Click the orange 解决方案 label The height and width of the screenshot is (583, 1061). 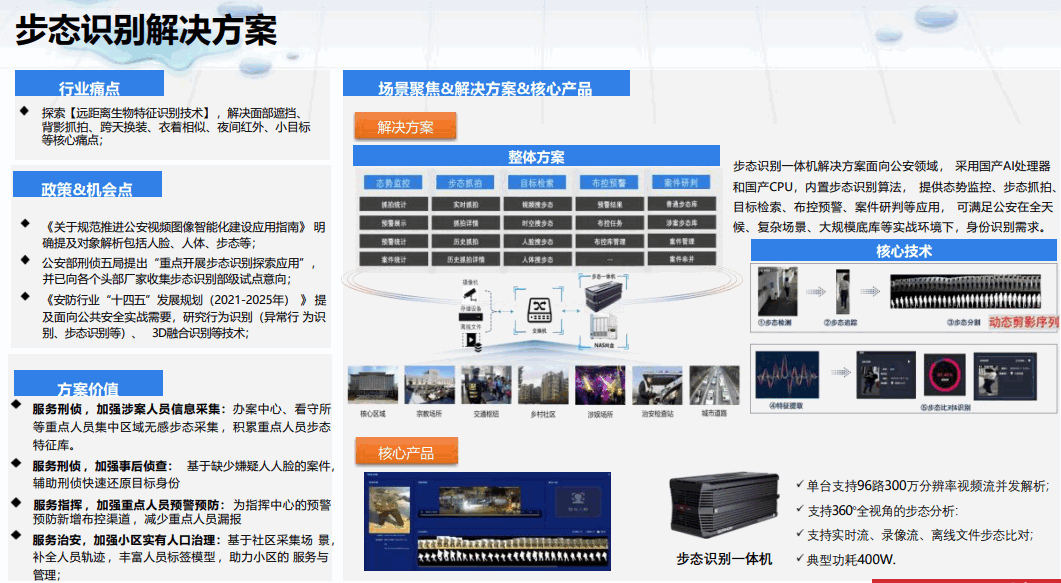click(x=406, y=127)
